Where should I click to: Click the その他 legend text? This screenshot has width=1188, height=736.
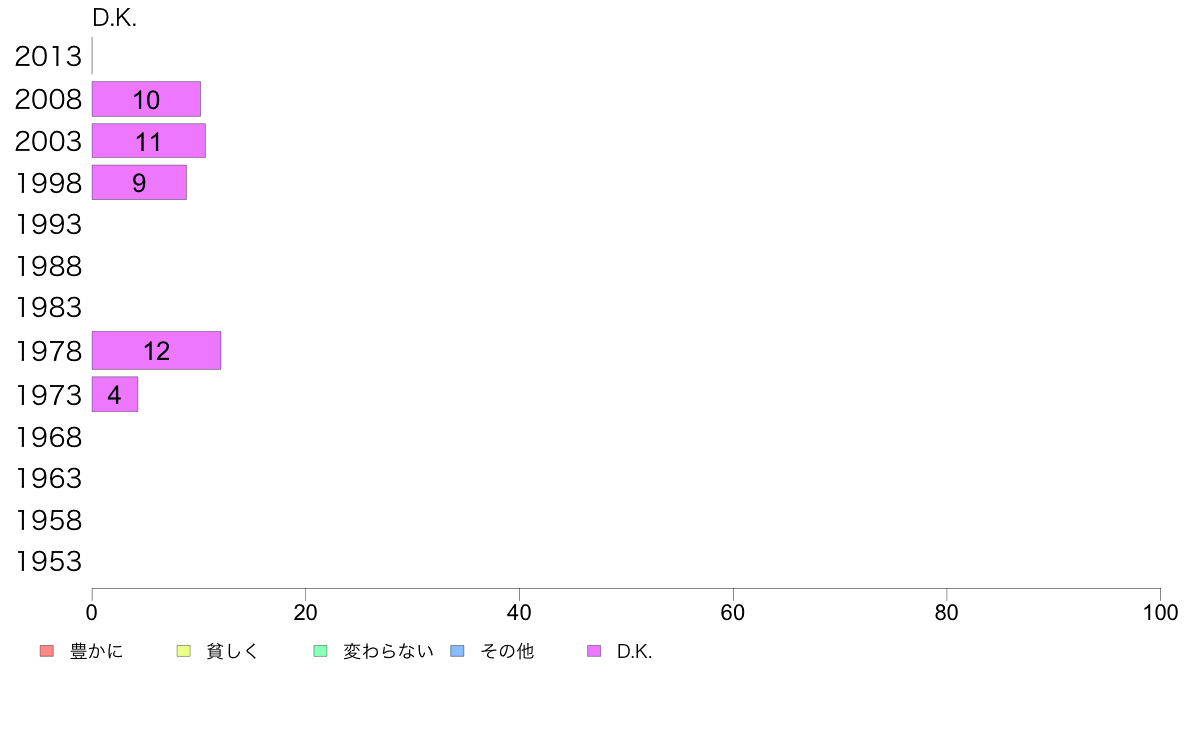click(x=507, y=651)
